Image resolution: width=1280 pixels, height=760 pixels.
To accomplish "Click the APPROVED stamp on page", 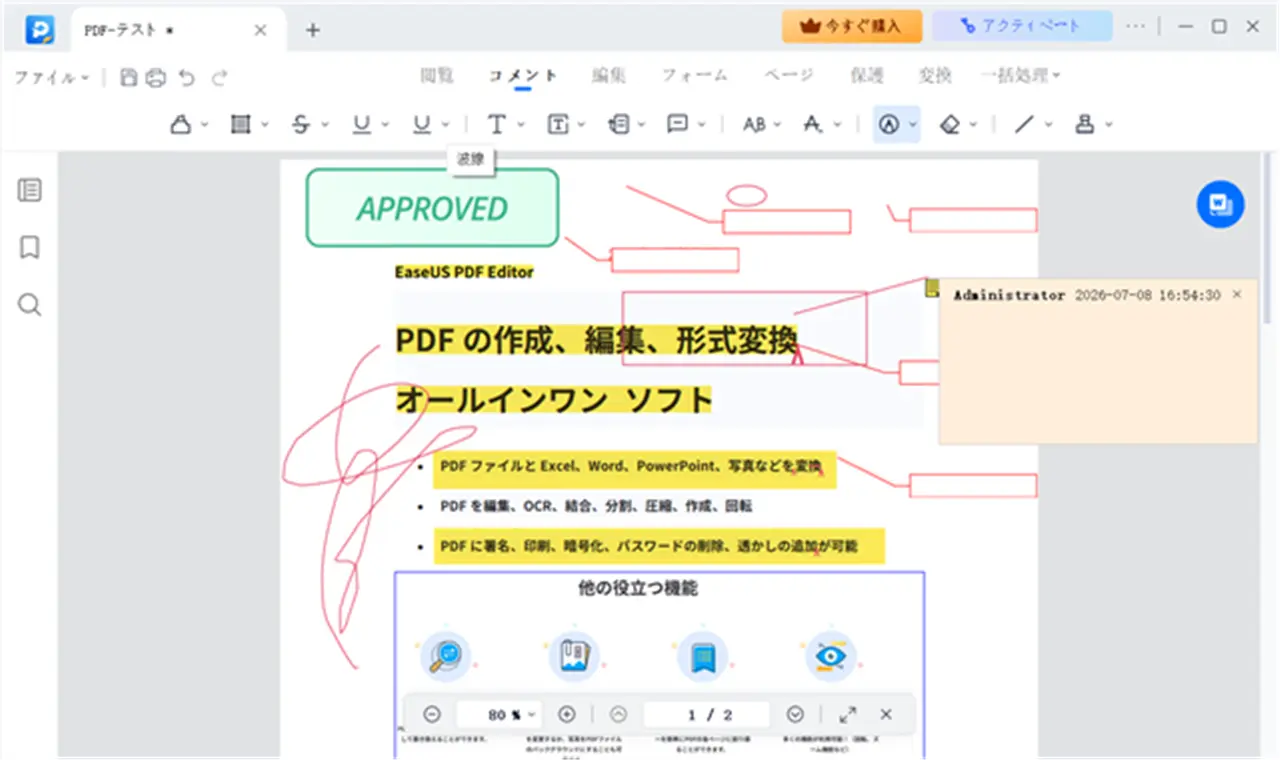I will tap(432, 208).
